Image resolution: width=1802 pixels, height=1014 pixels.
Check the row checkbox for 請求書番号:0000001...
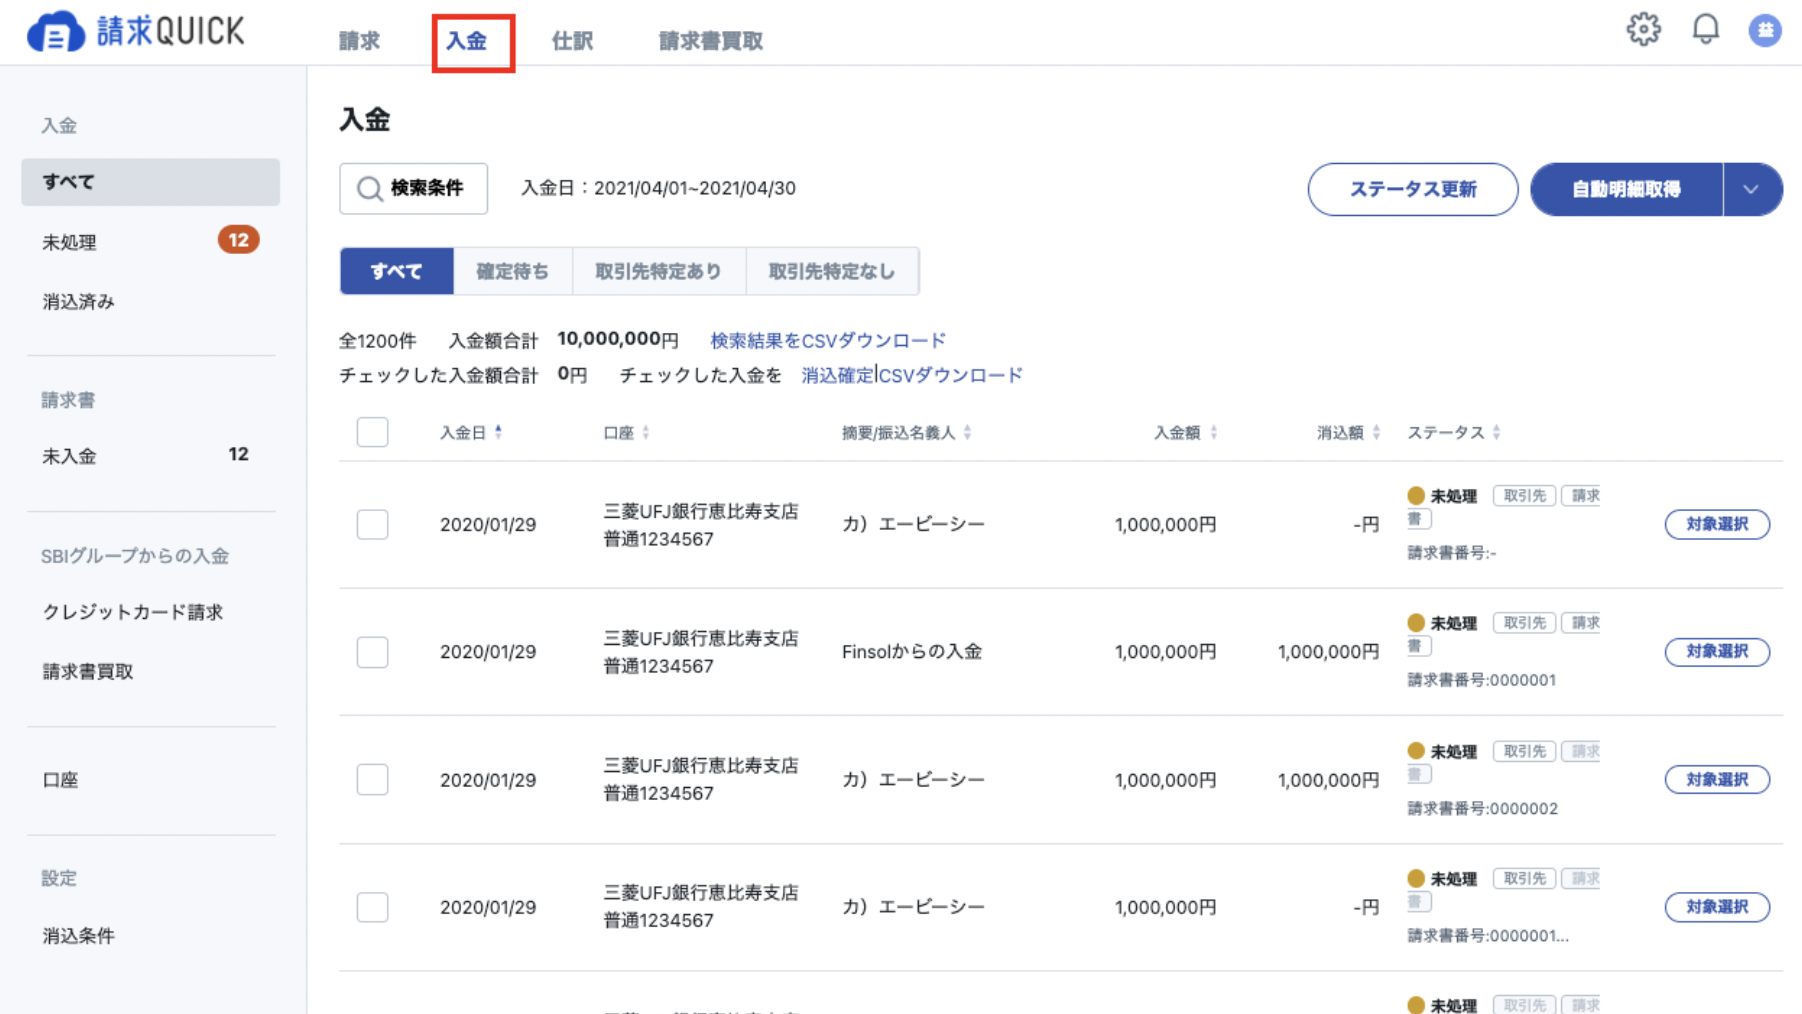pyautogui.click(x=372, y=652)
